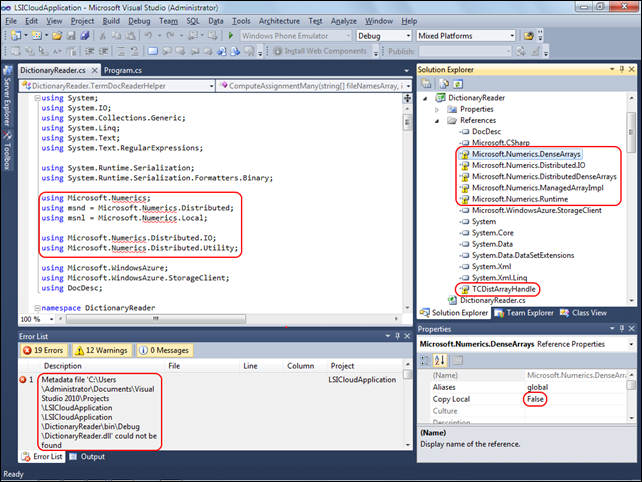Viewport: 642px width, 482px height.
Task: Select the TCDistArrayHandle reference
Action: [503, 289]
